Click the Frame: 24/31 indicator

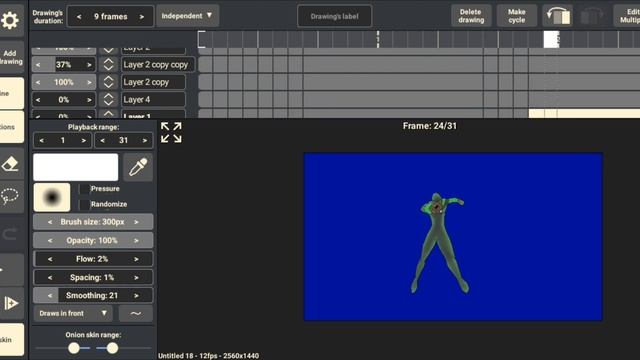point(429,126)
